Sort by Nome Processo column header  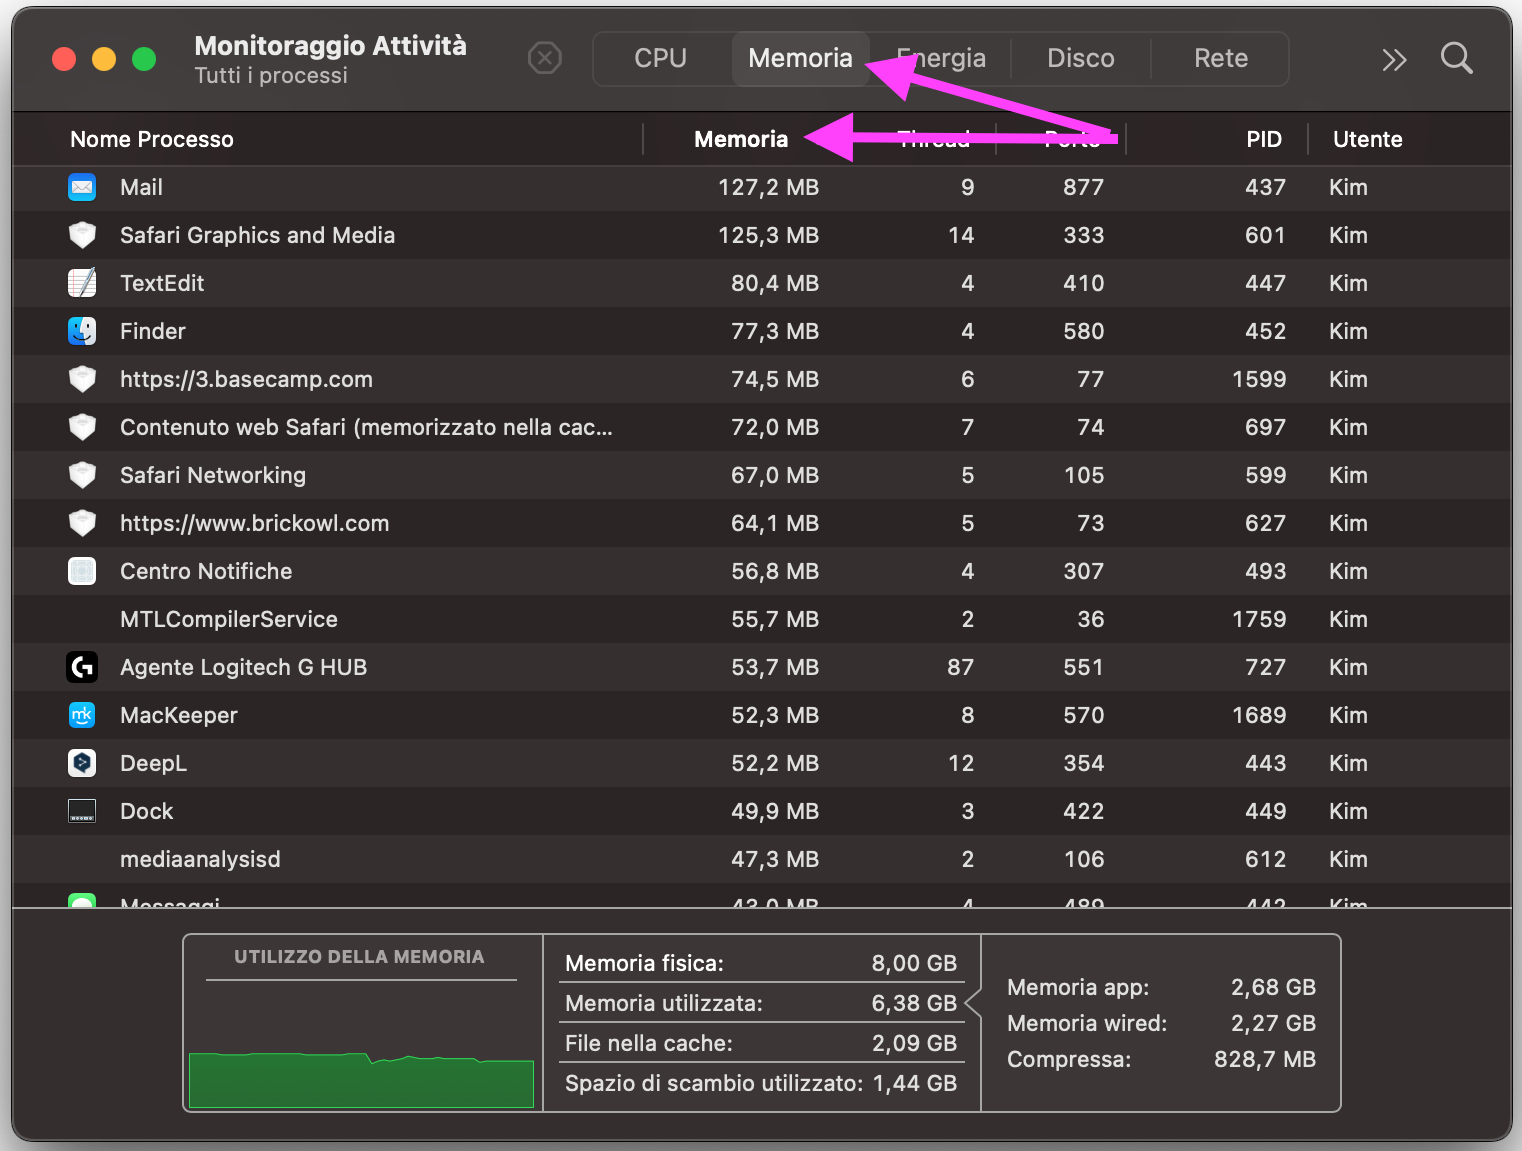152,140
